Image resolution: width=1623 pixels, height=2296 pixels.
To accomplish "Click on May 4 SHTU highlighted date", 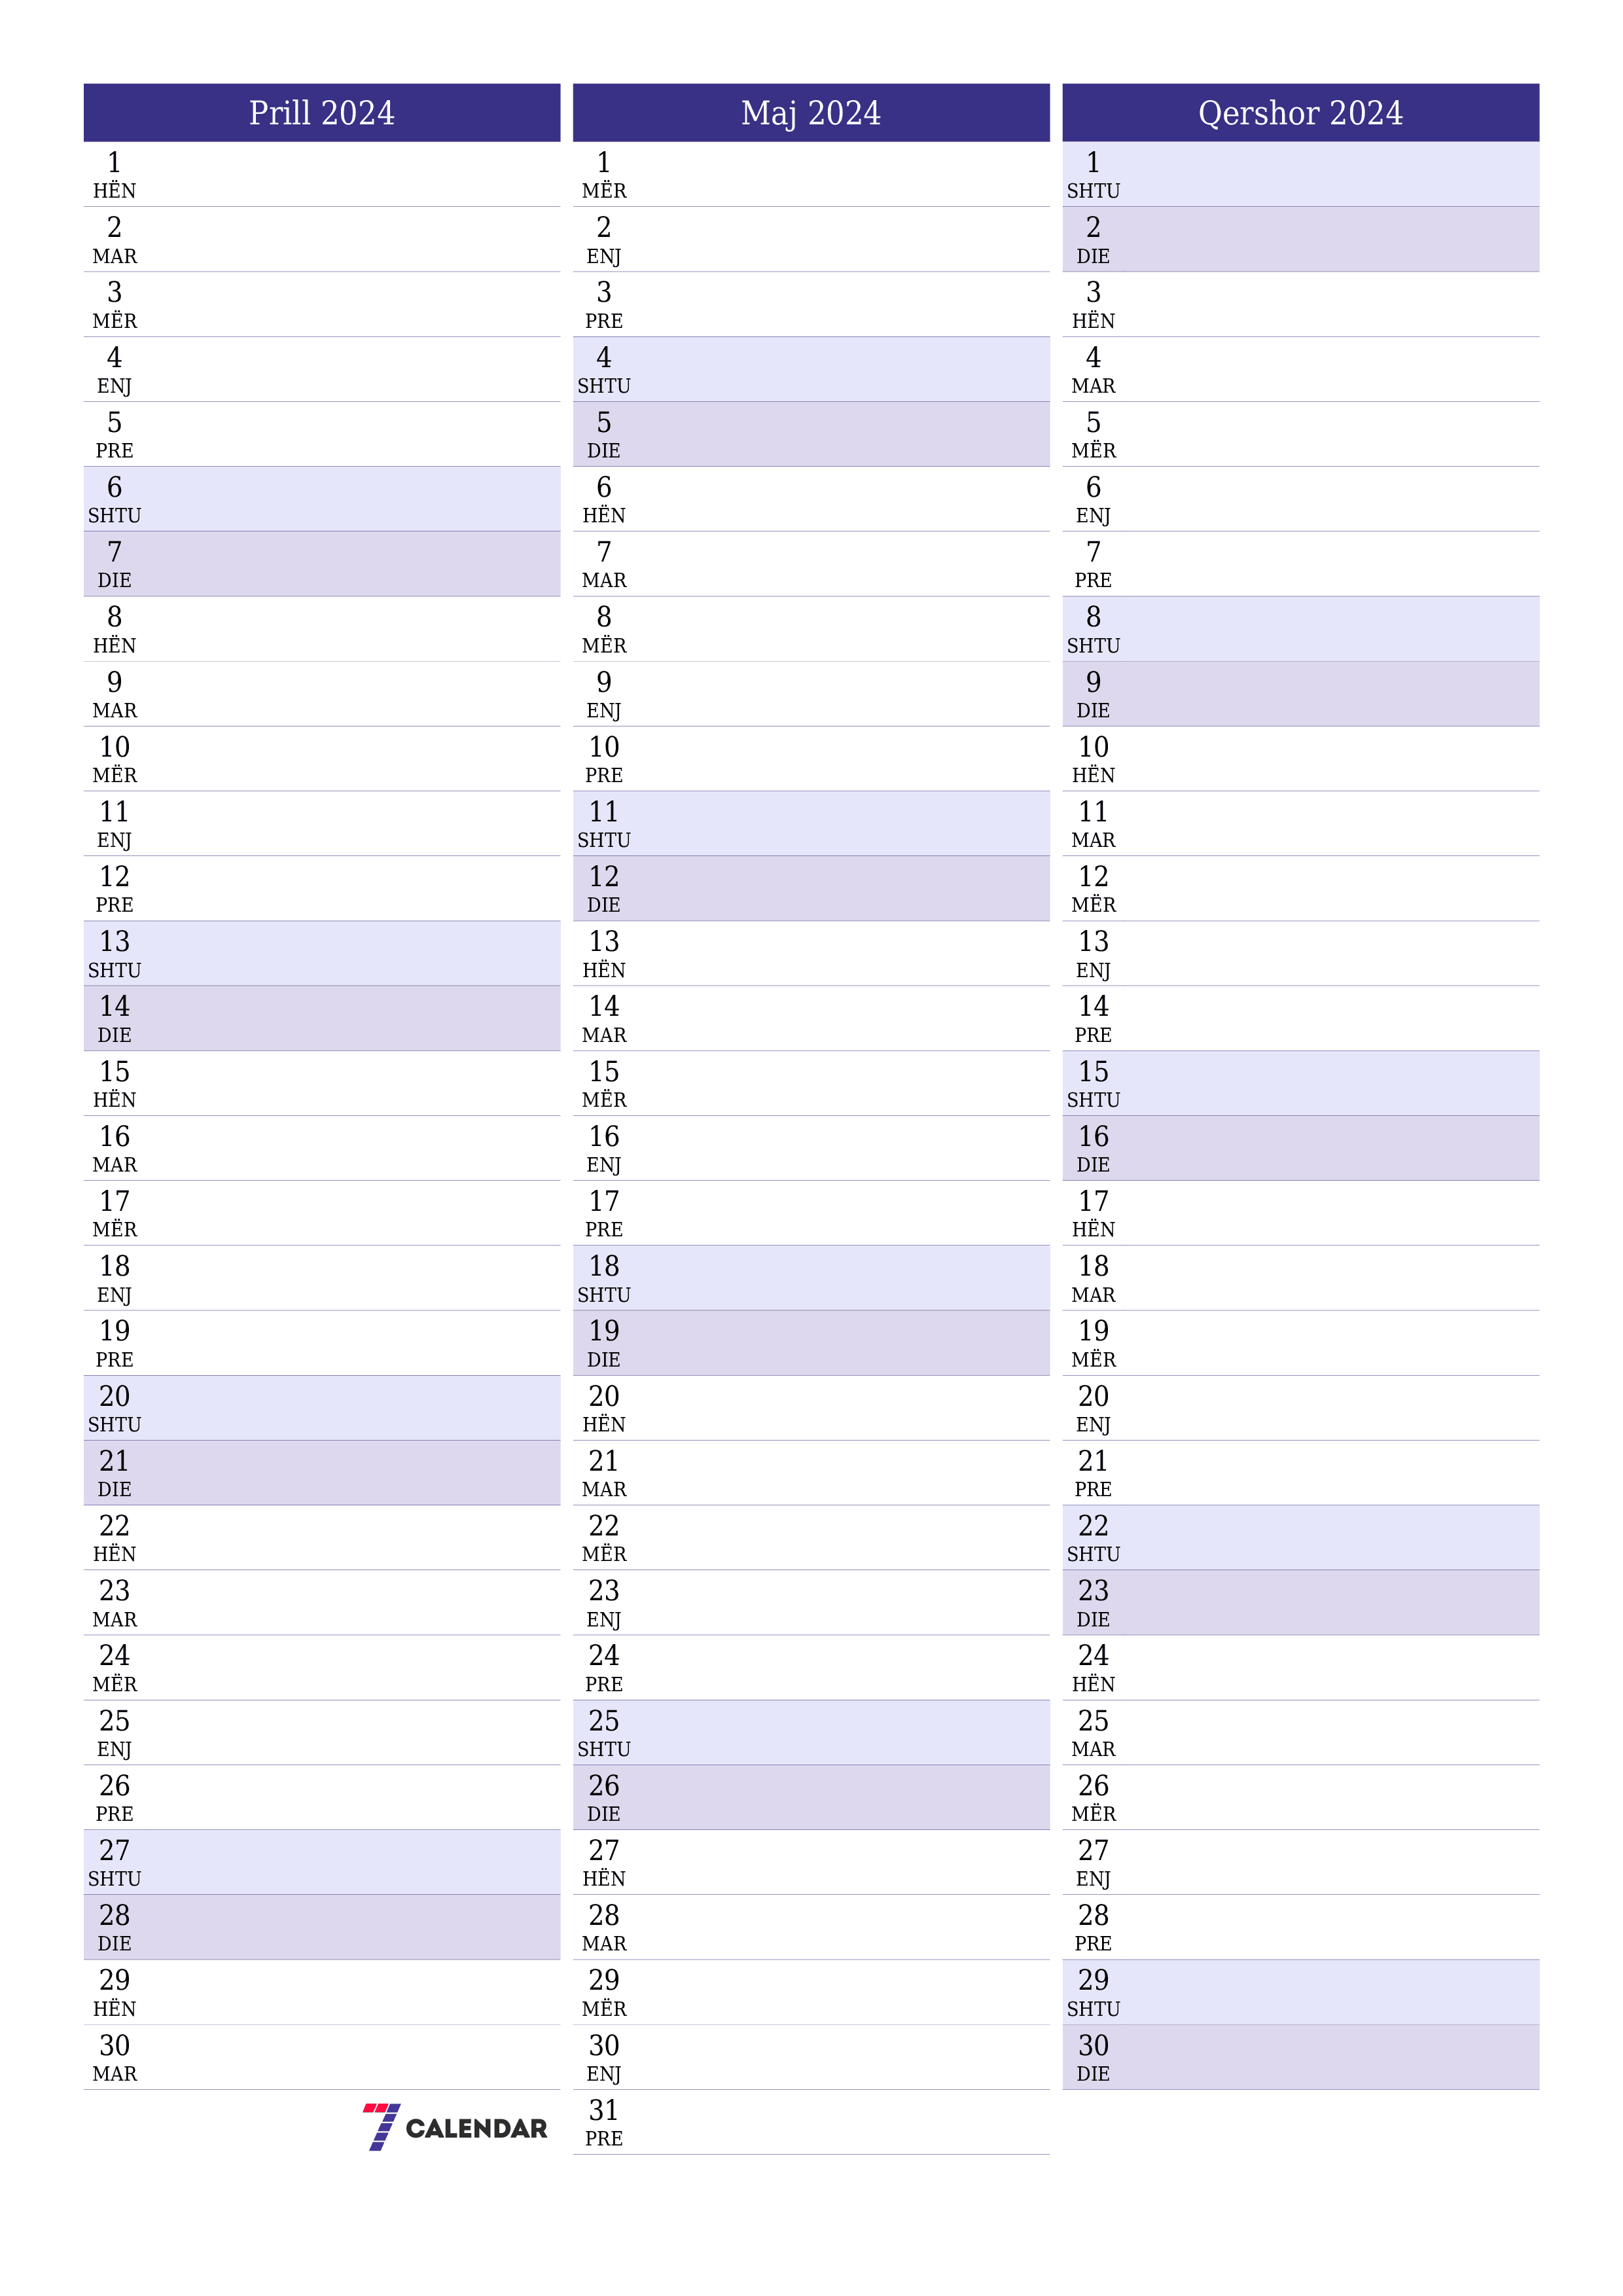I will coord(811,370).
